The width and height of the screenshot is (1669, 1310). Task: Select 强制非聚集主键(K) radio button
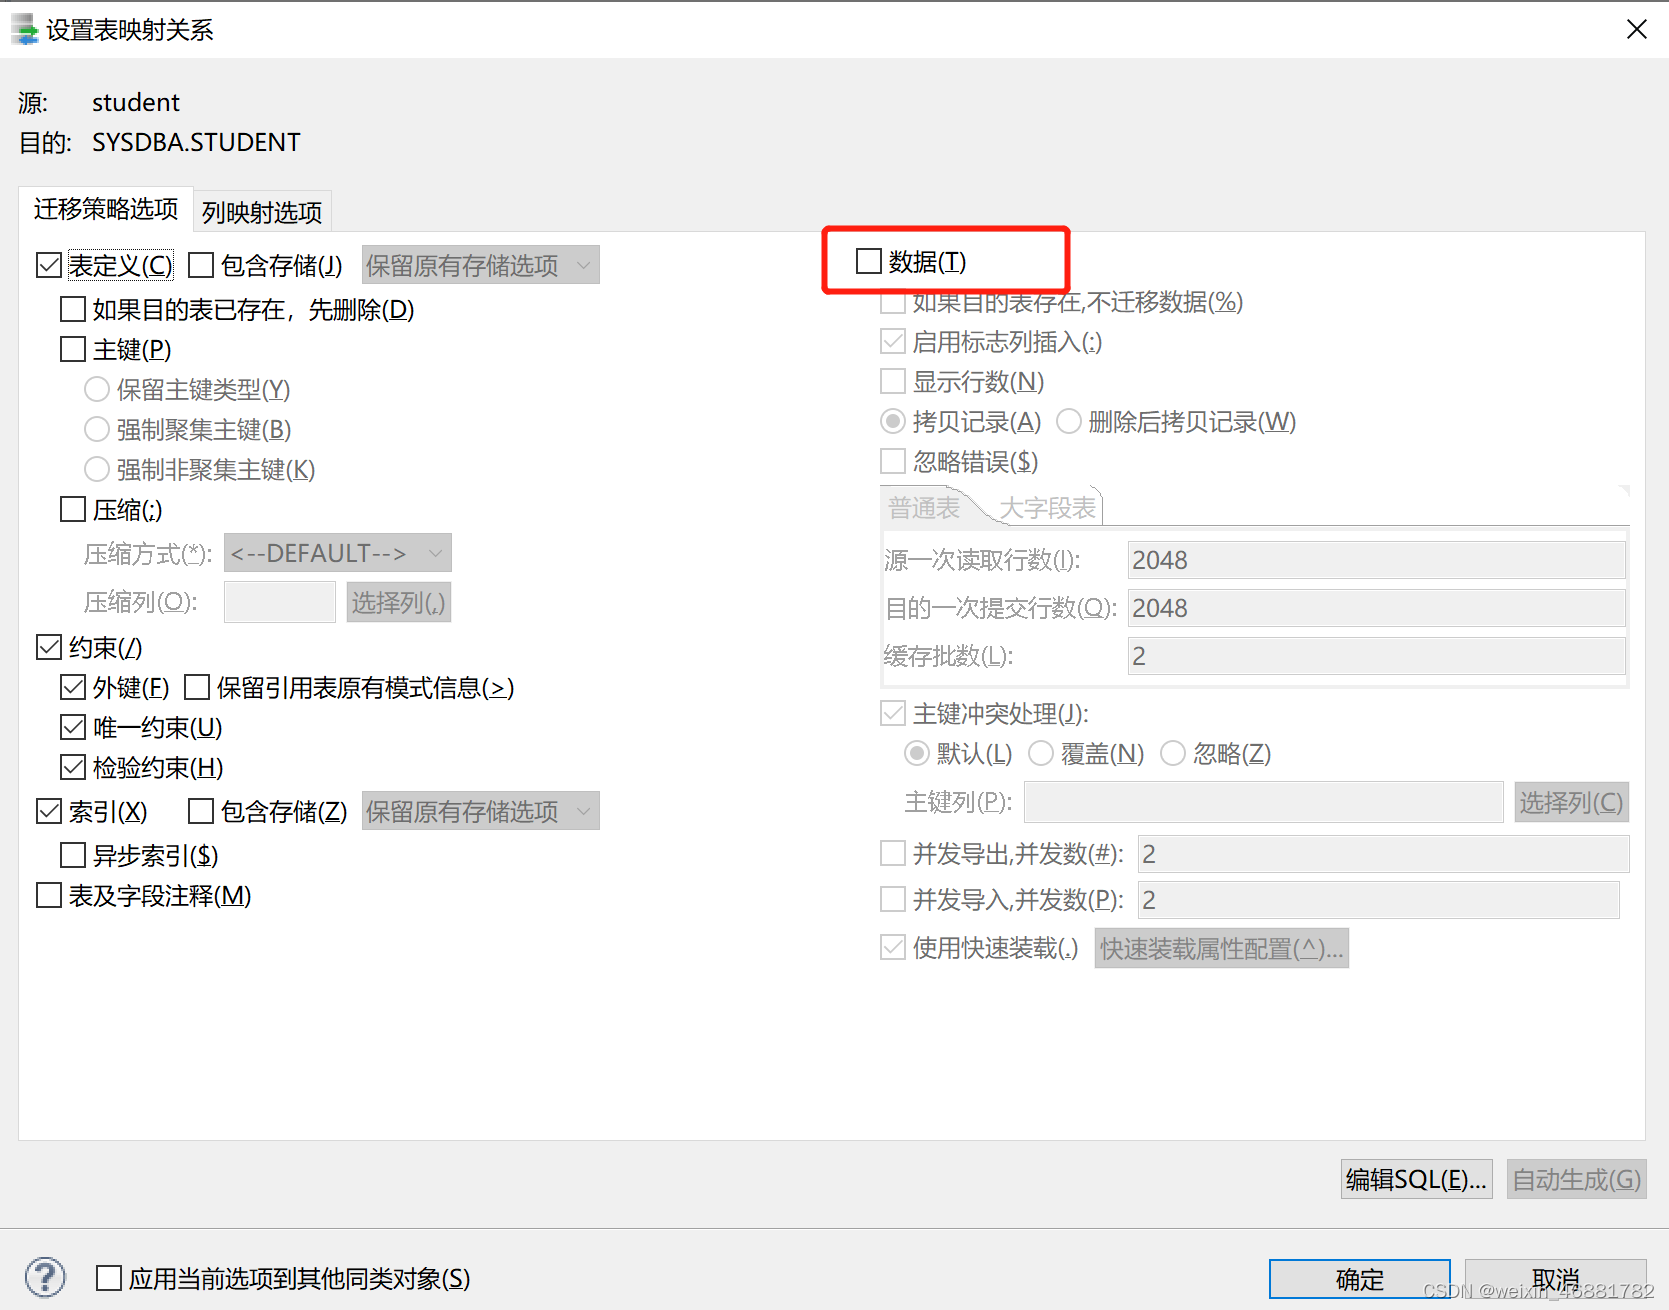[97, 469]
